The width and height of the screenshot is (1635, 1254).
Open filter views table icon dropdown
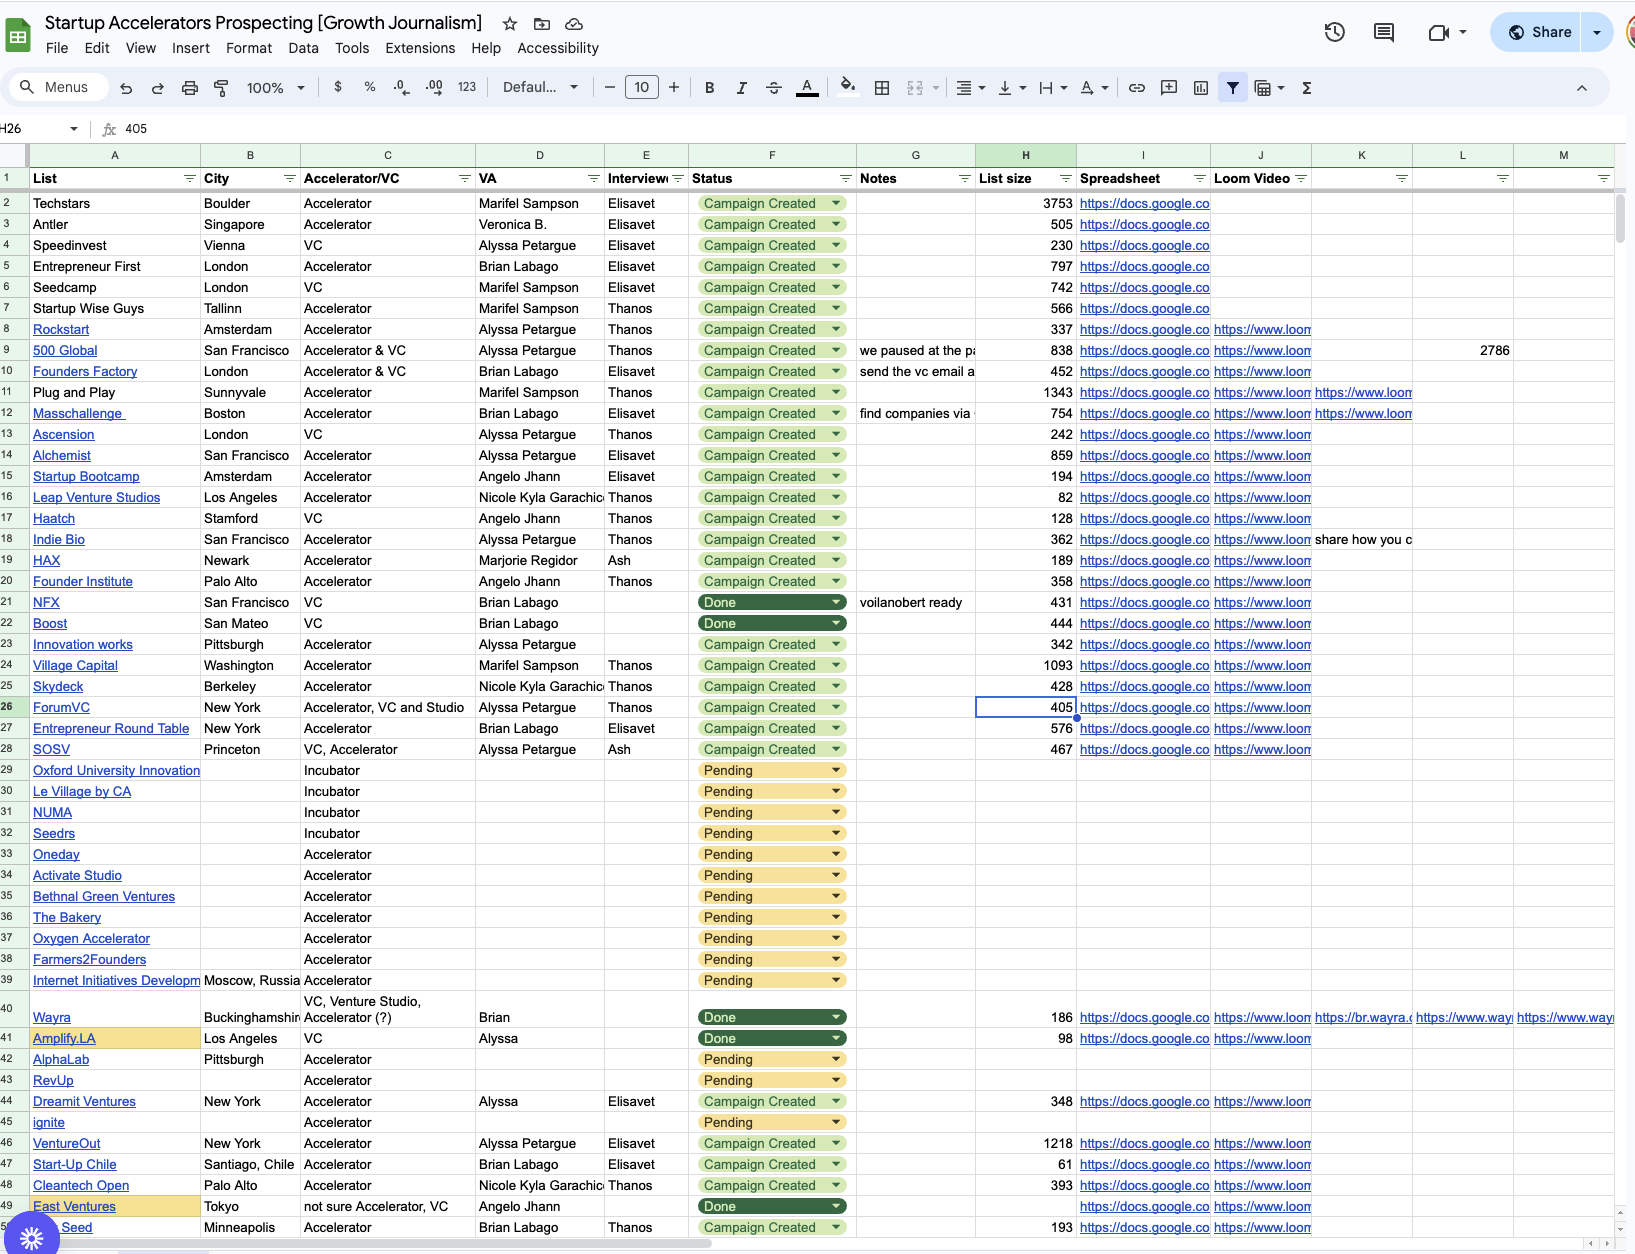click(x=1269, y=88)
